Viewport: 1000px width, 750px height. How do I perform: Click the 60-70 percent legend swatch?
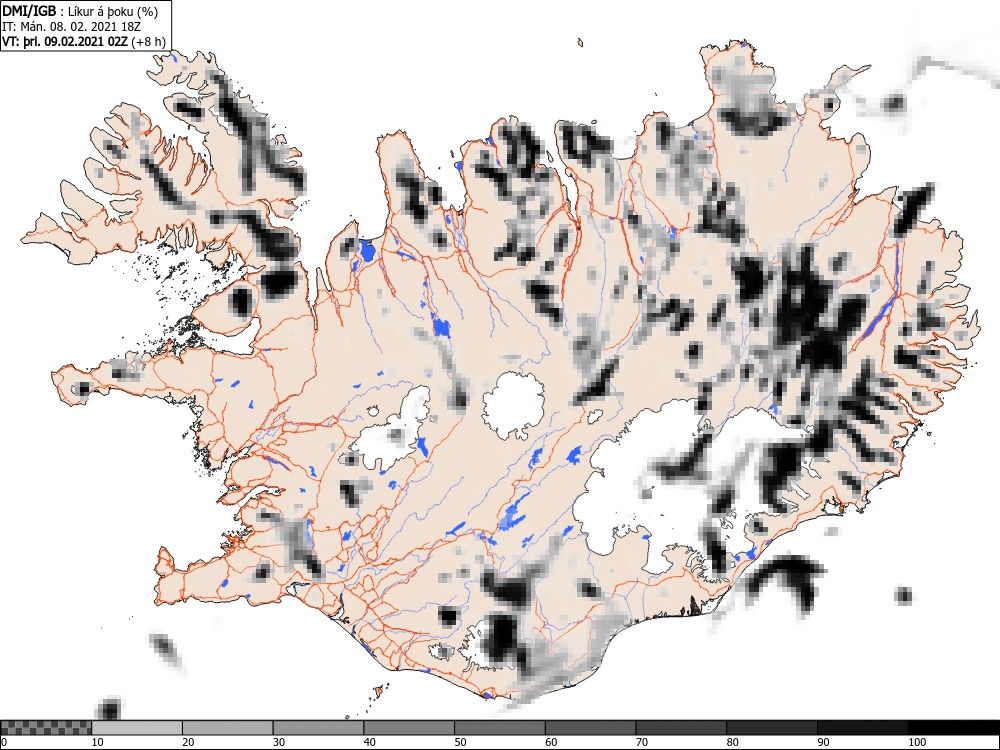coord(590,728)
